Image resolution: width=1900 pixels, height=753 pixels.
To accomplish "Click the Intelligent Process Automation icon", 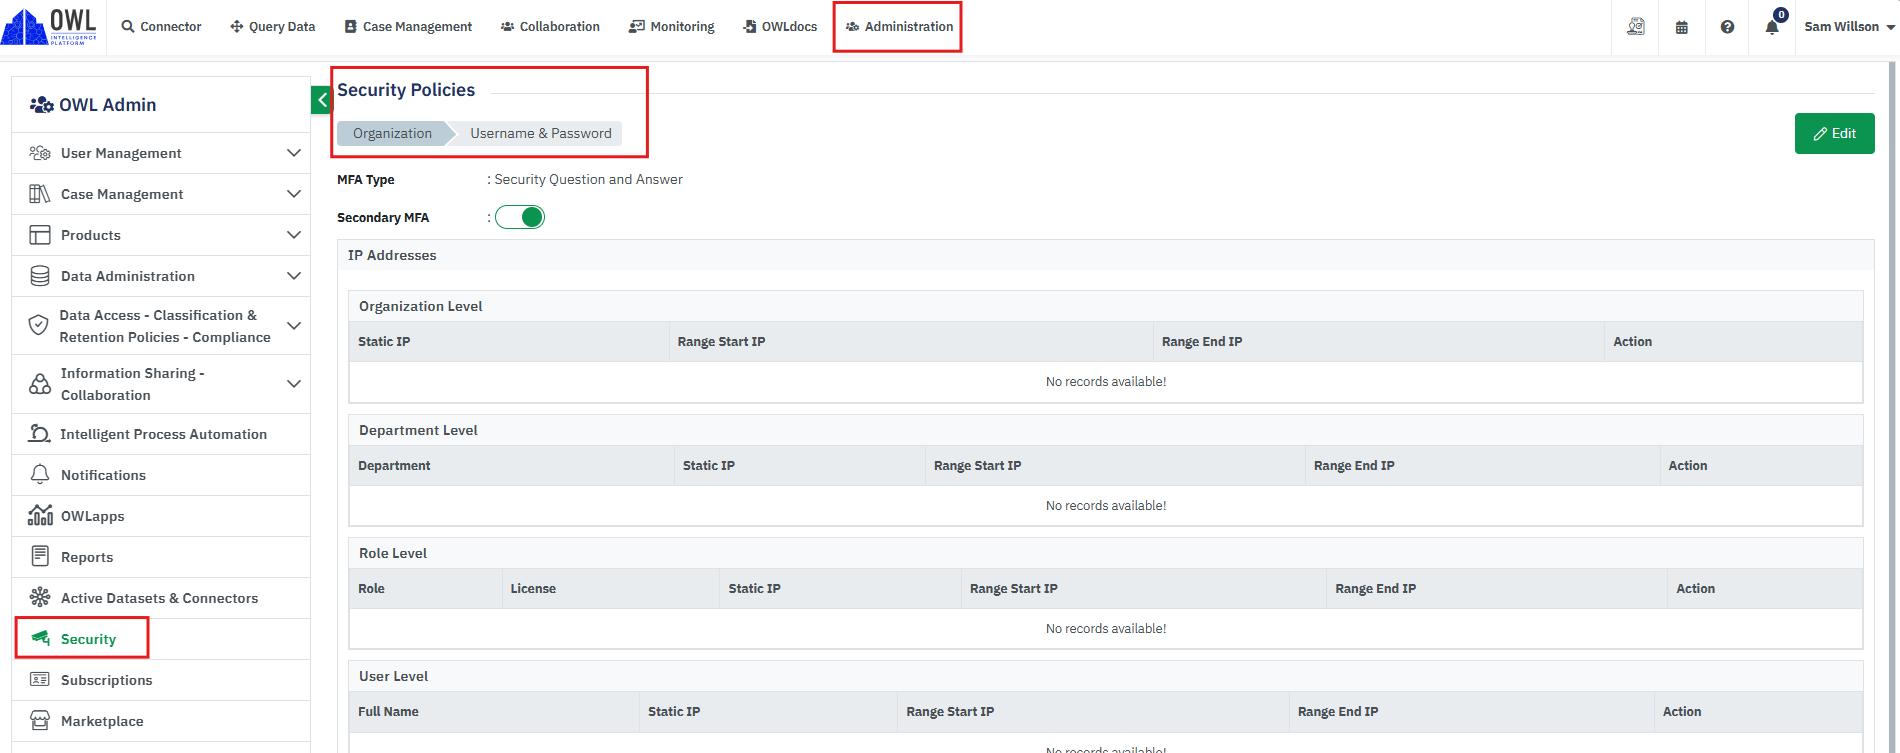I will click(40, 433).
